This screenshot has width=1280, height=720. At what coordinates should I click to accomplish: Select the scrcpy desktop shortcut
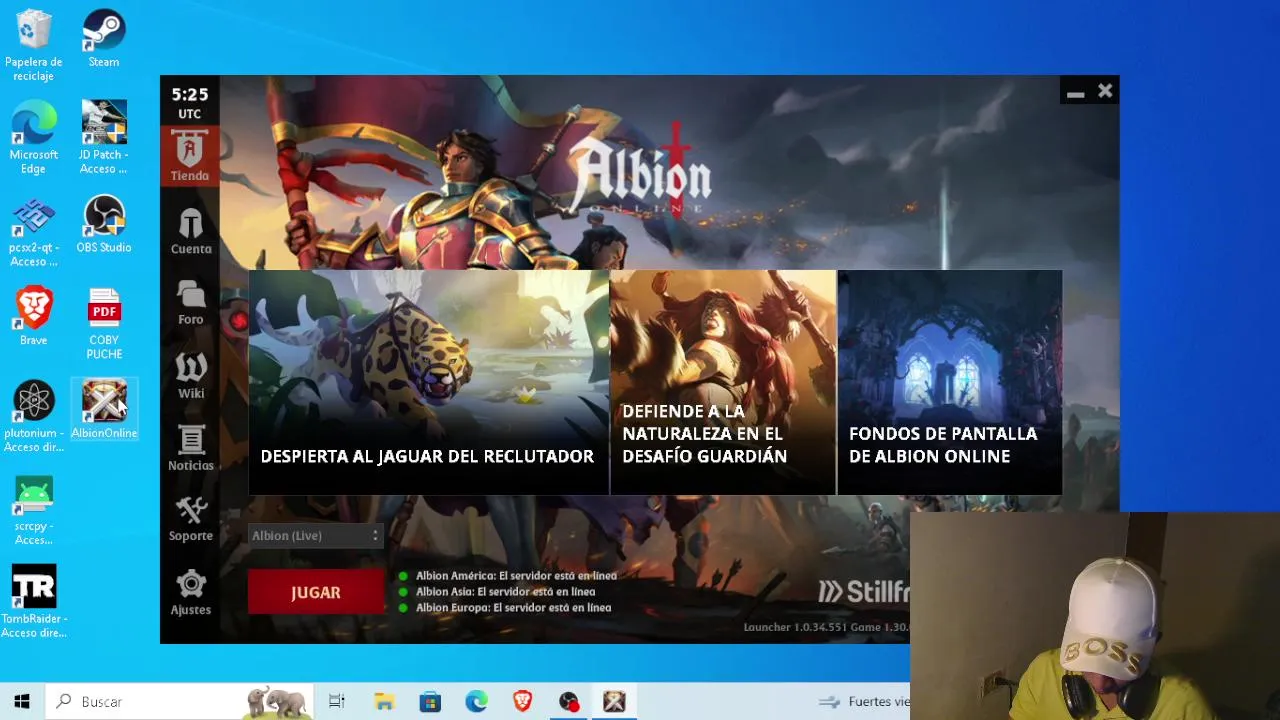coord(34,510)
